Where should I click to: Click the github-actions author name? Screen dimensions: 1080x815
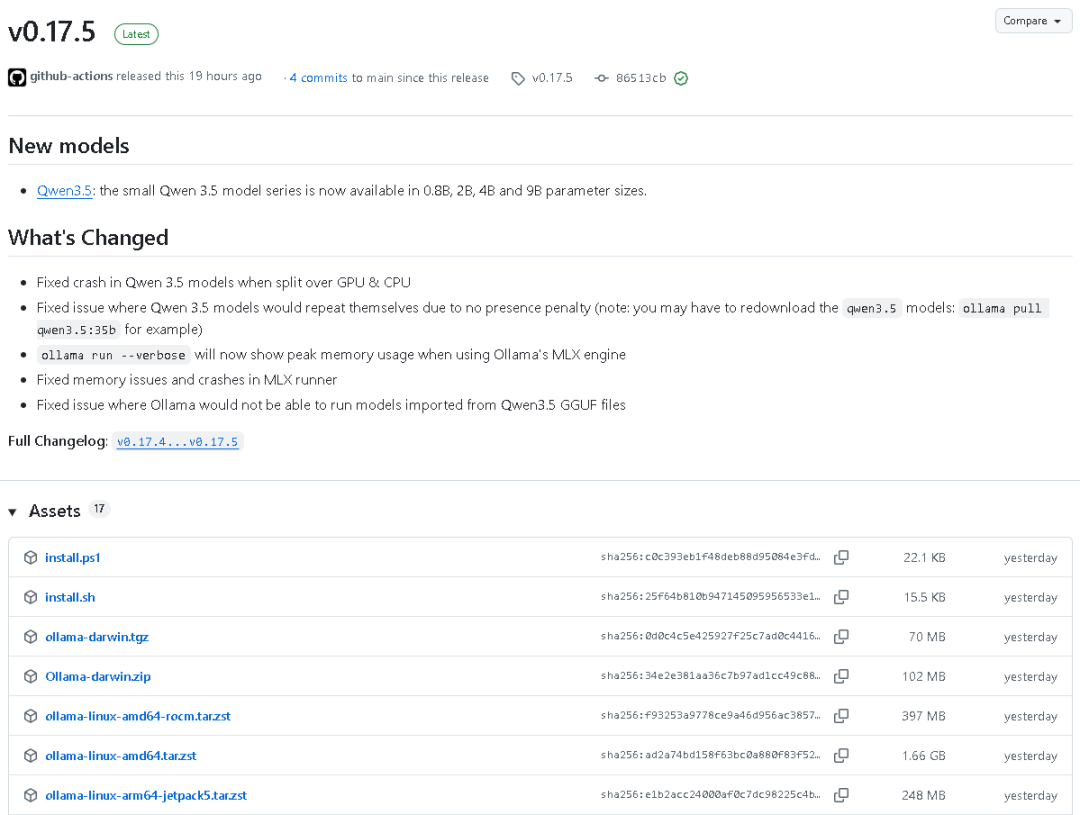click(x=71, y=76)
